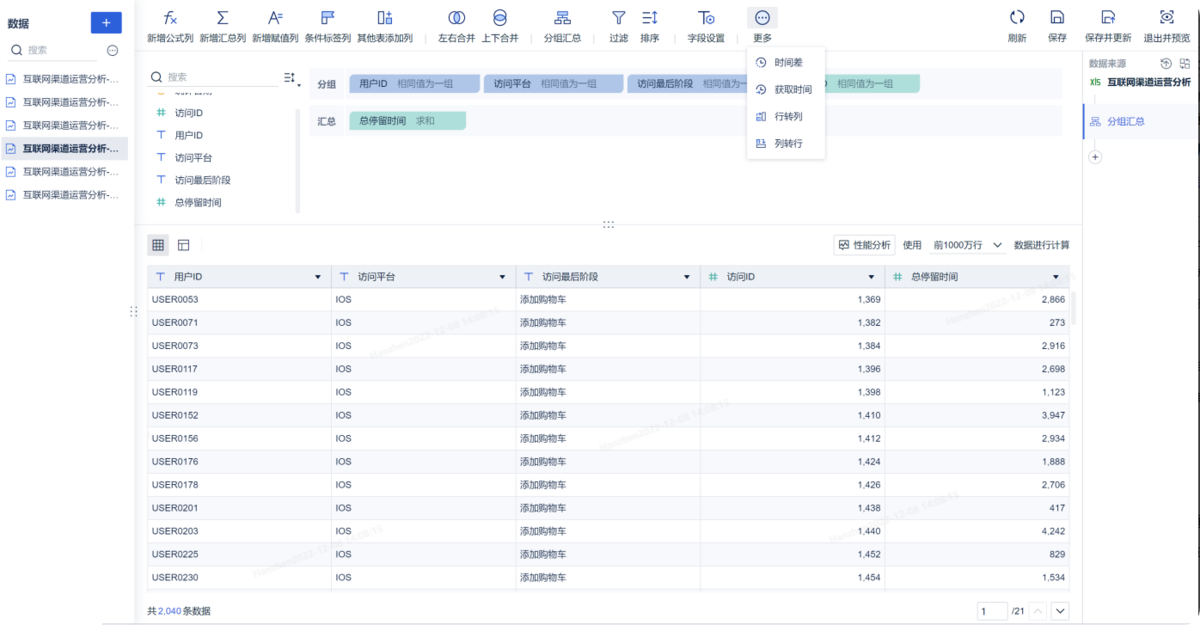Open the 访问平台 column header dropdown
This screenshot has height=625, width=1200.
(x=503, y=277)
